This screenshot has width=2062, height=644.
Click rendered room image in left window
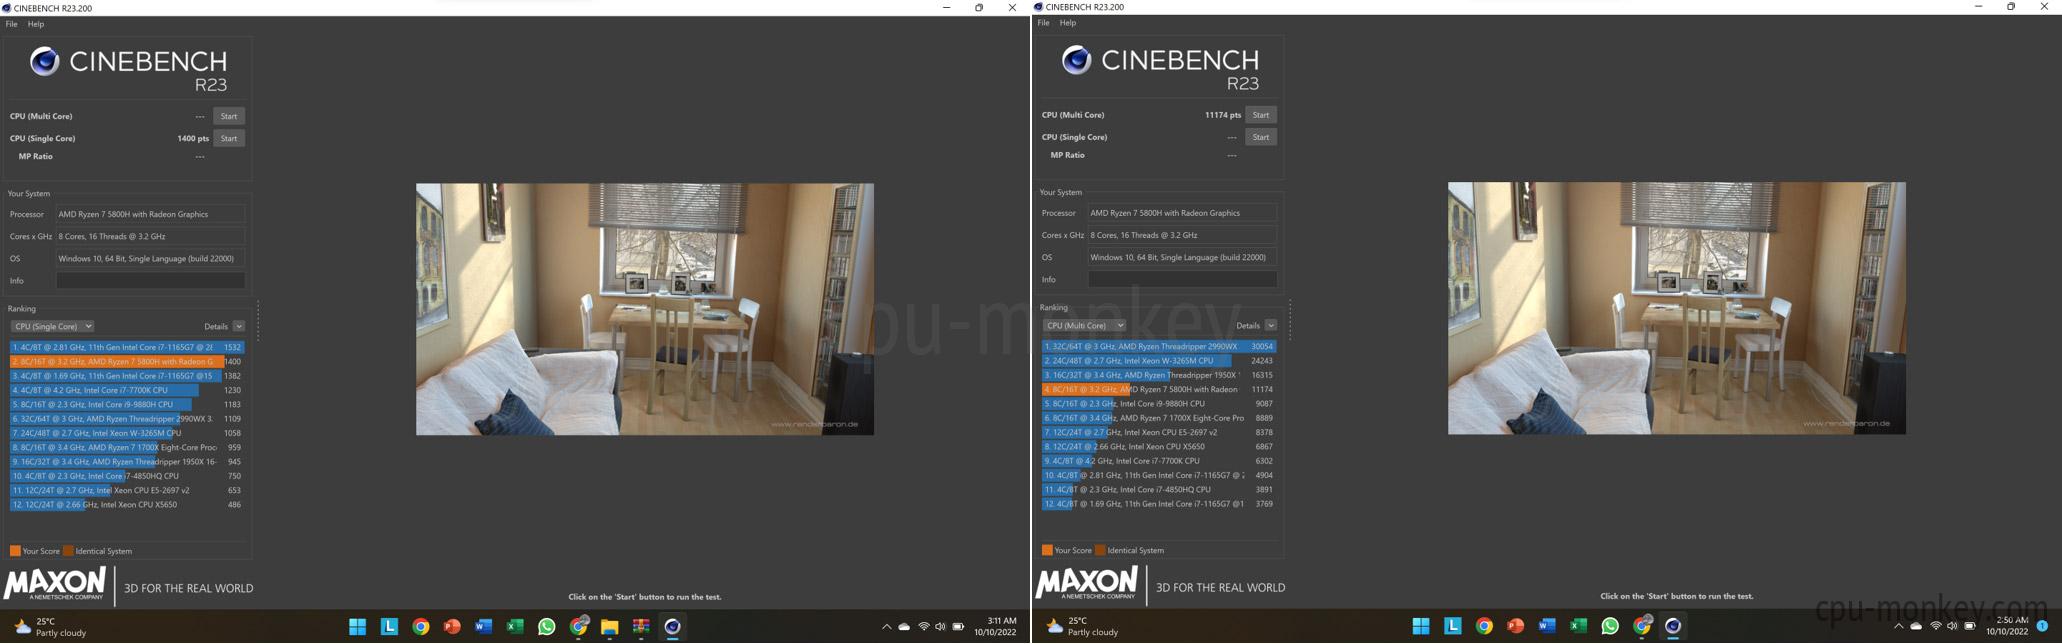(x=645, y=309)
